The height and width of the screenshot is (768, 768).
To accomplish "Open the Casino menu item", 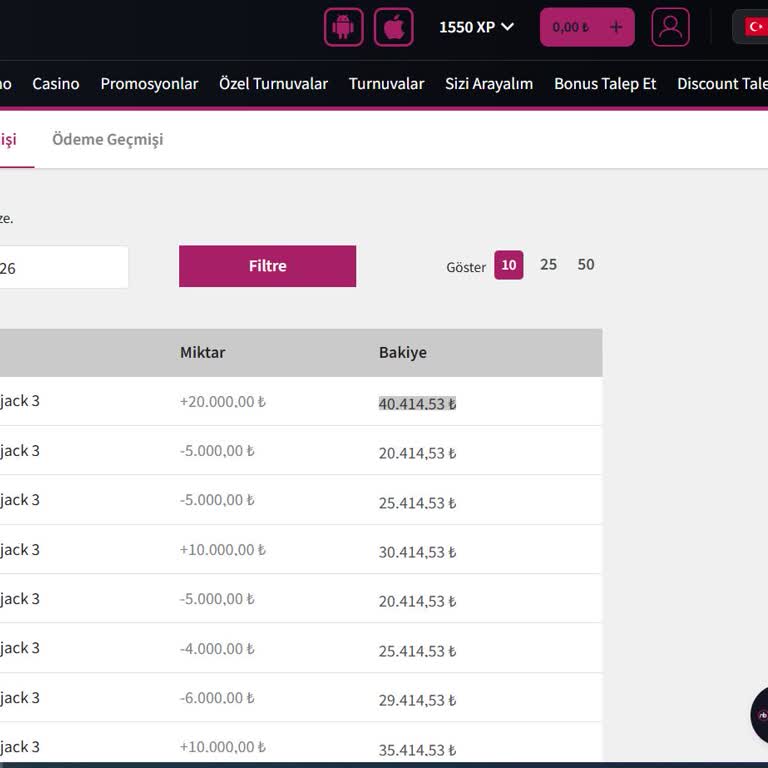I will (56, 84).
